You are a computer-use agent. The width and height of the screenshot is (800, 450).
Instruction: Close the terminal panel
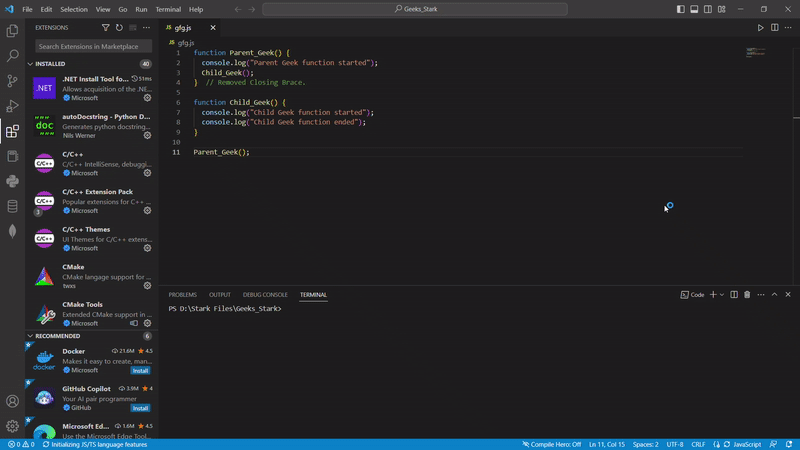(788, 294)
